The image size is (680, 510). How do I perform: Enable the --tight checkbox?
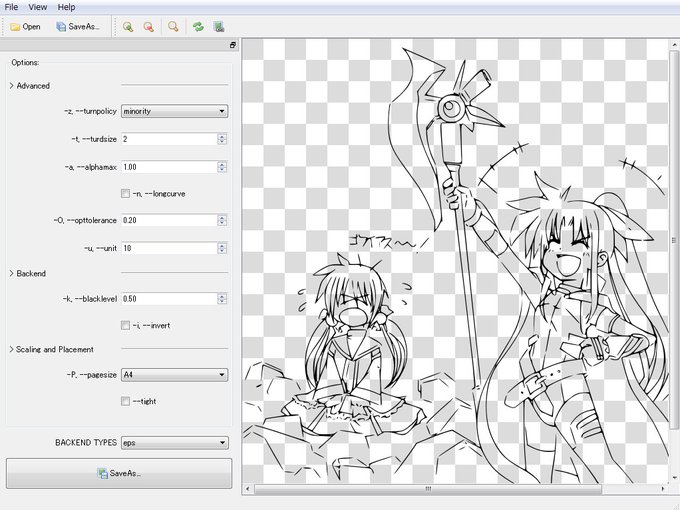[x=125, y=401]
